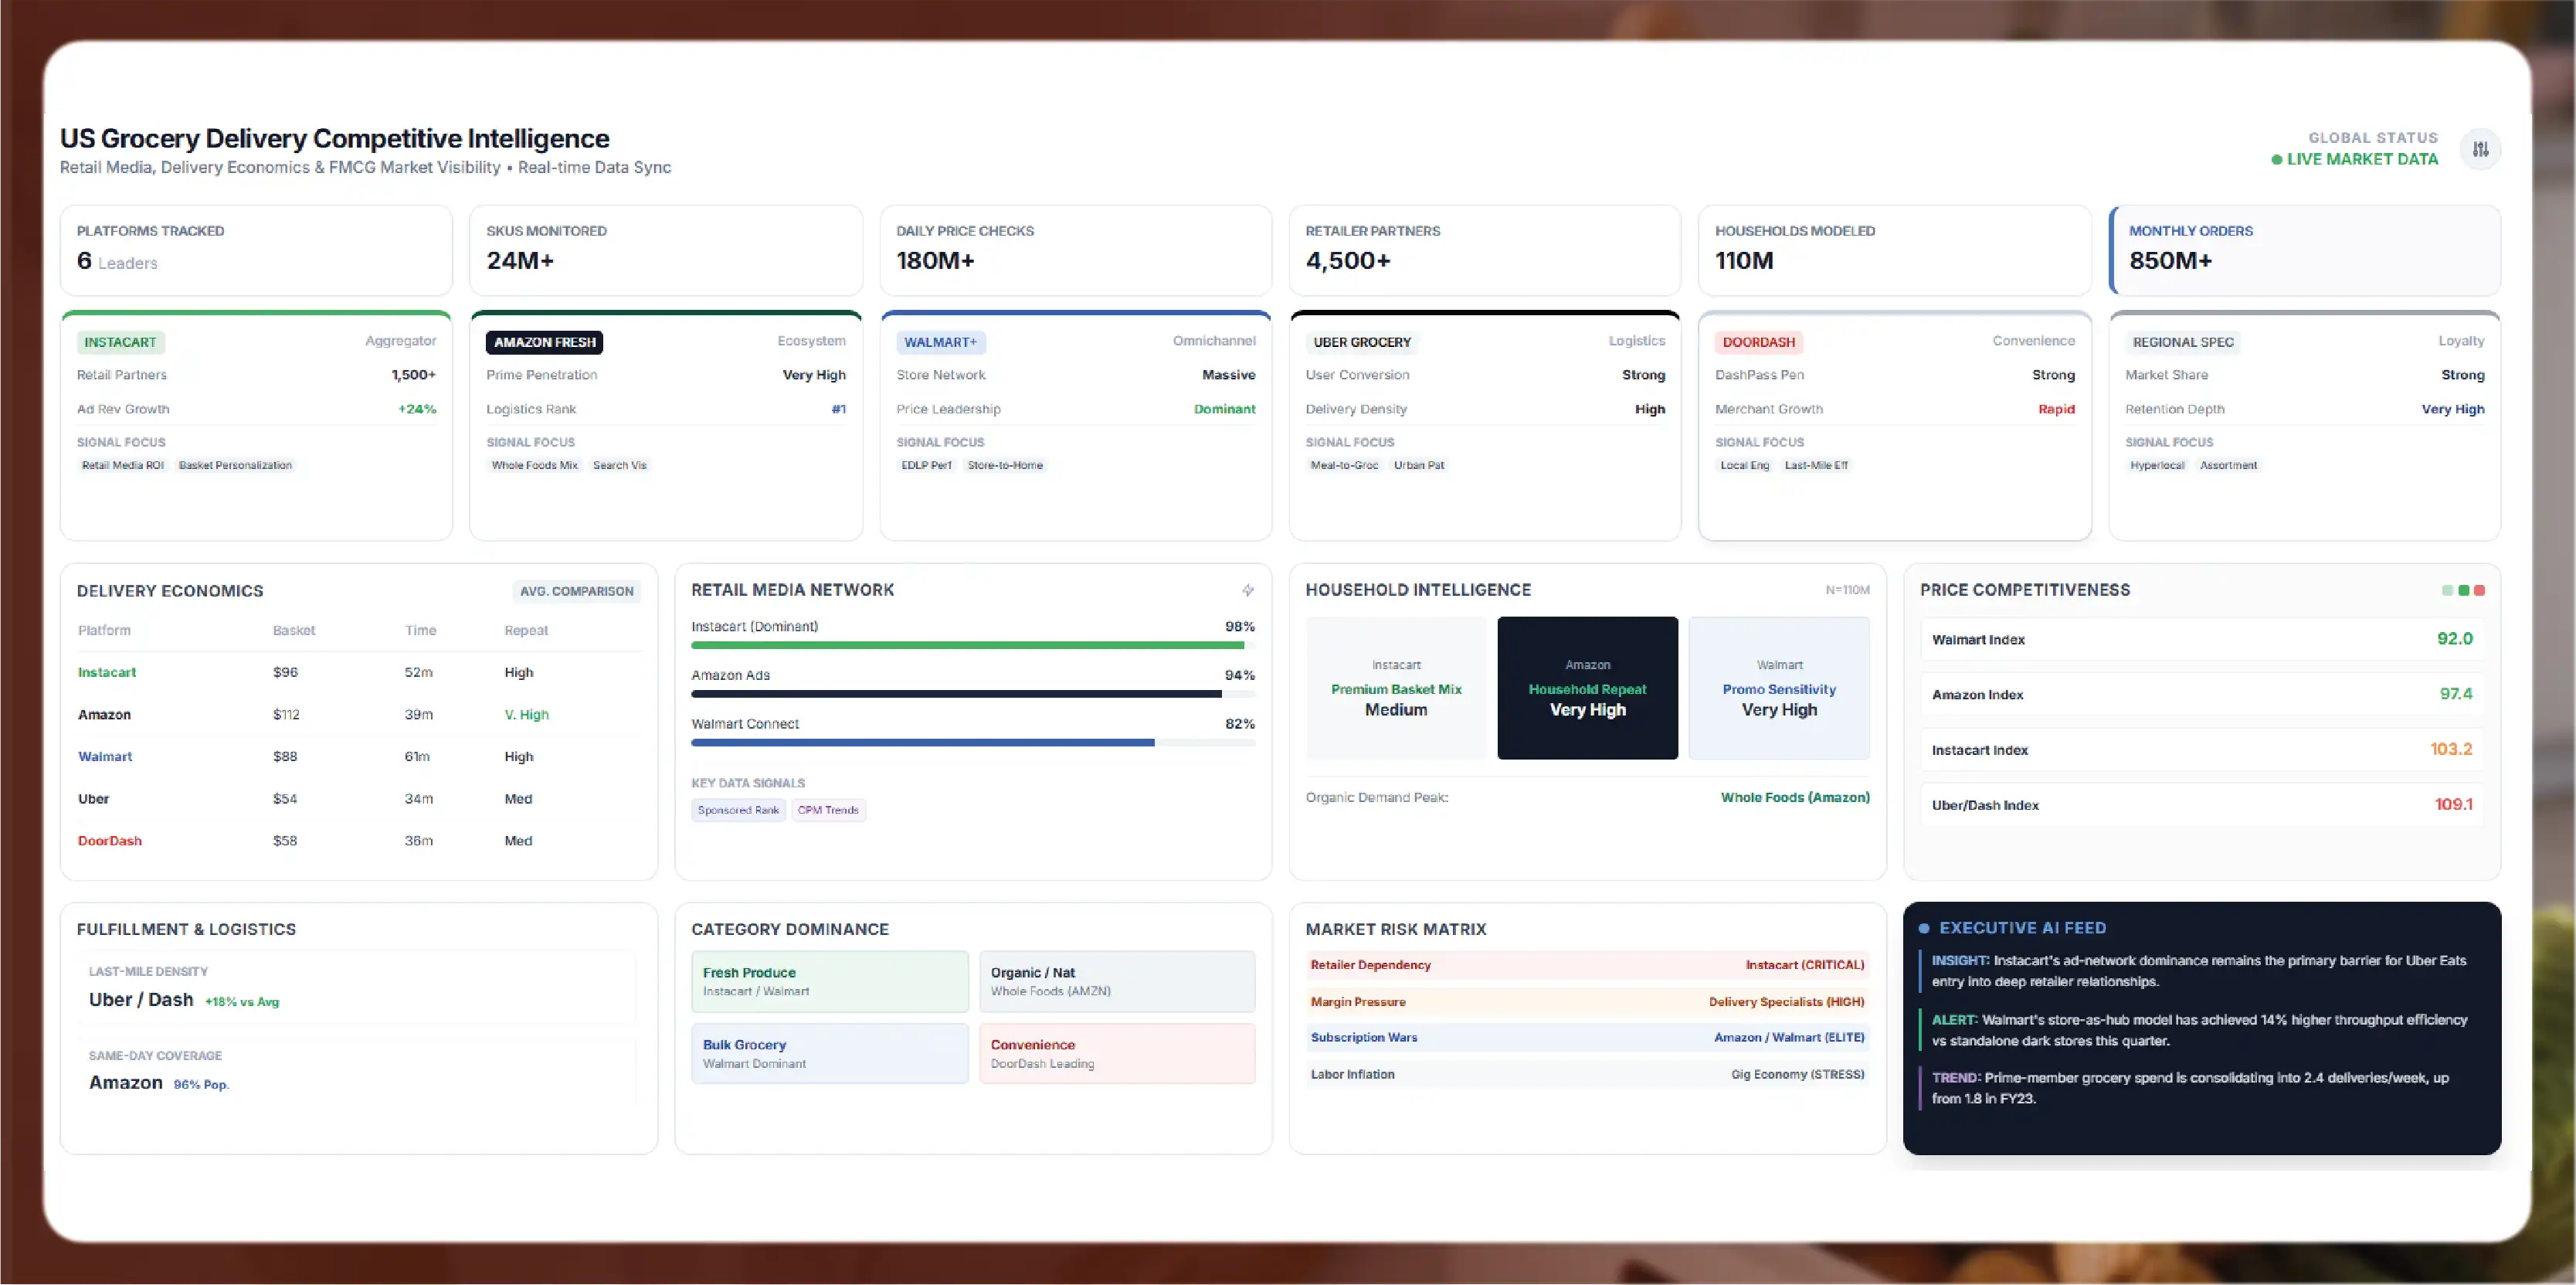
Task: Click the Basket Personalization tag
Action: coord(235,465)
